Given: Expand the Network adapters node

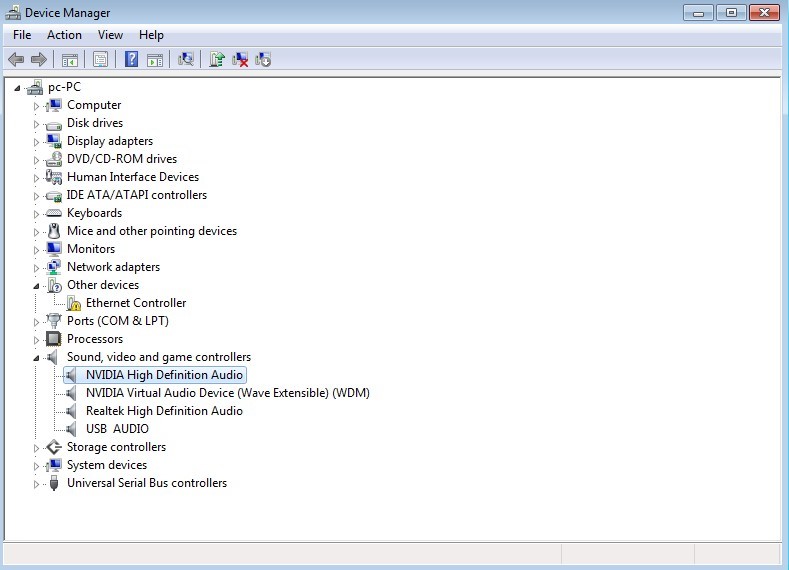Looking at the screenshot, I should point(36,268).
